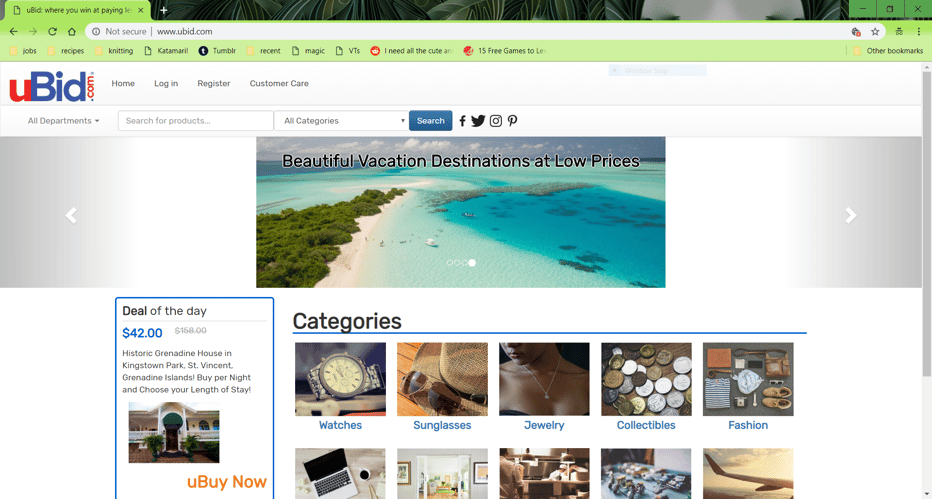Click the blue Search button
Viewport: 932px width, 499px height.
pos(430,121)
